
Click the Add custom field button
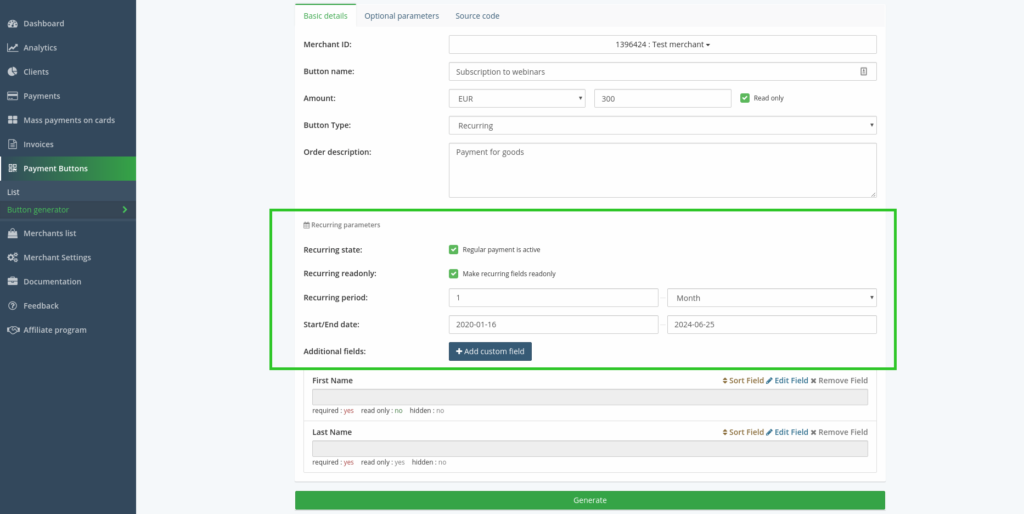[x=490, y=351]
